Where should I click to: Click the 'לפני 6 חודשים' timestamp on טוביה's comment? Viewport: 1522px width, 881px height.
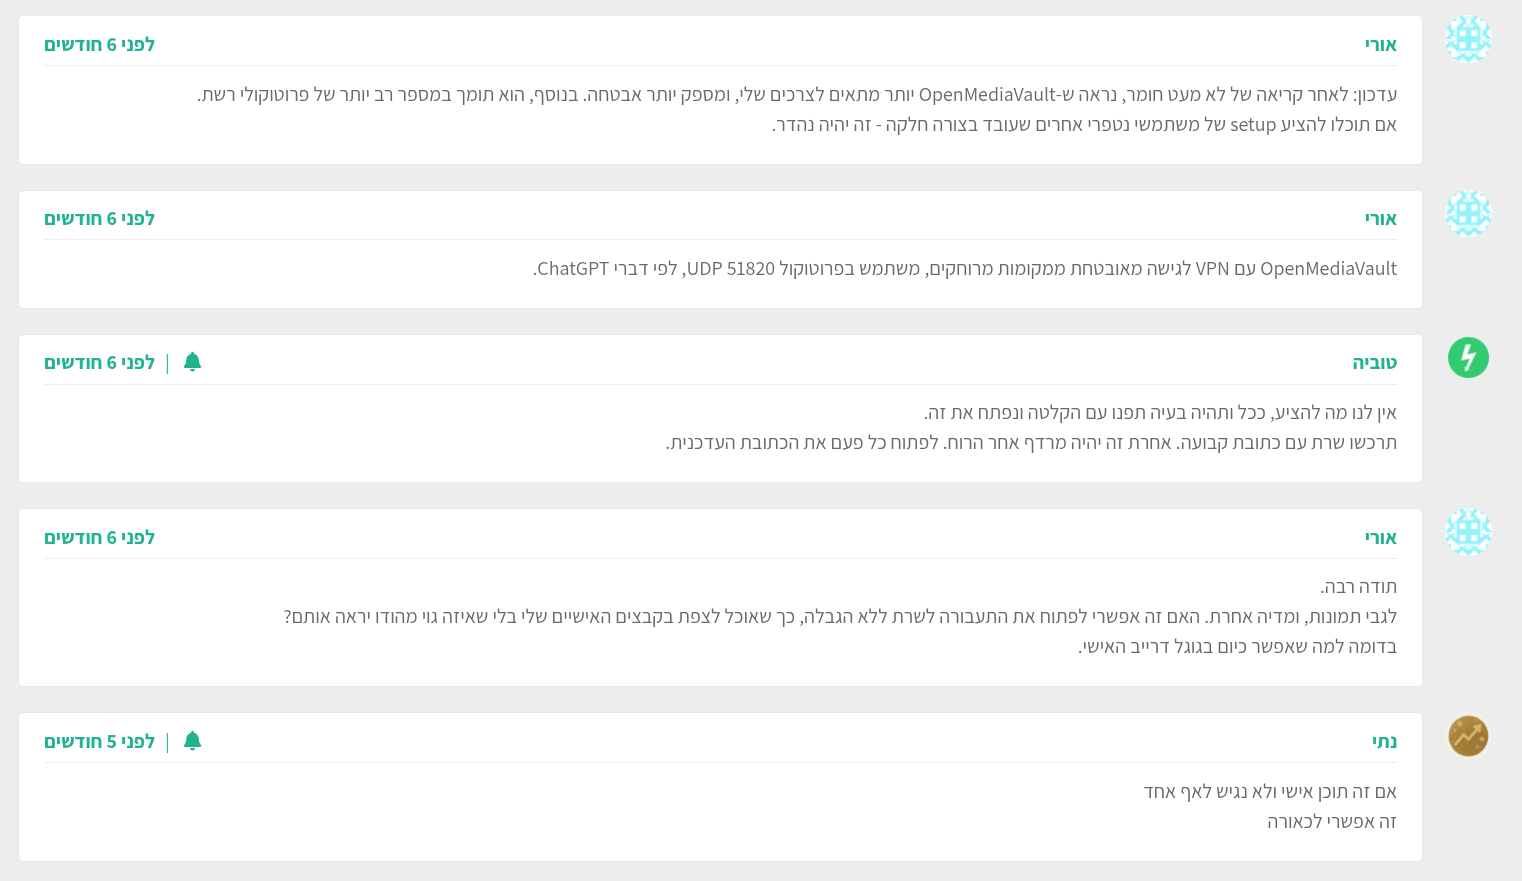point(99,363)
